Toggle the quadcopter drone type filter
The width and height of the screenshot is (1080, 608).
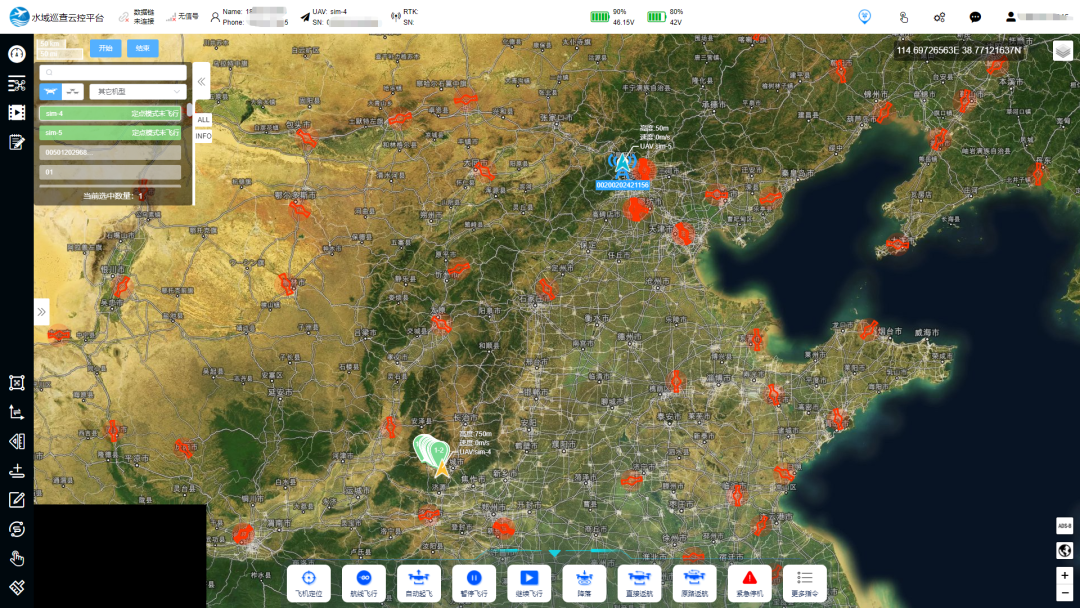point(50,91)
